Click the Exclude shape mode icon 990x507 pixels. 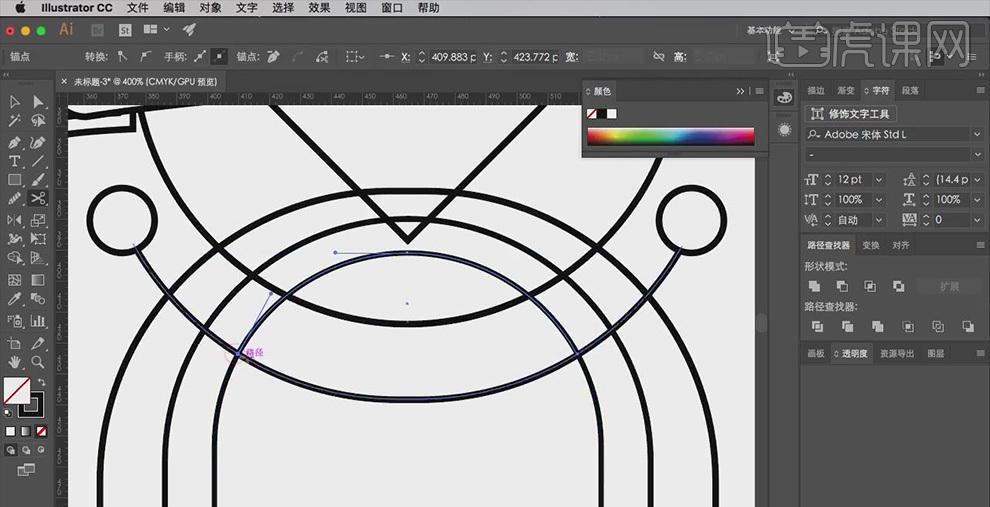click(898, 286)
